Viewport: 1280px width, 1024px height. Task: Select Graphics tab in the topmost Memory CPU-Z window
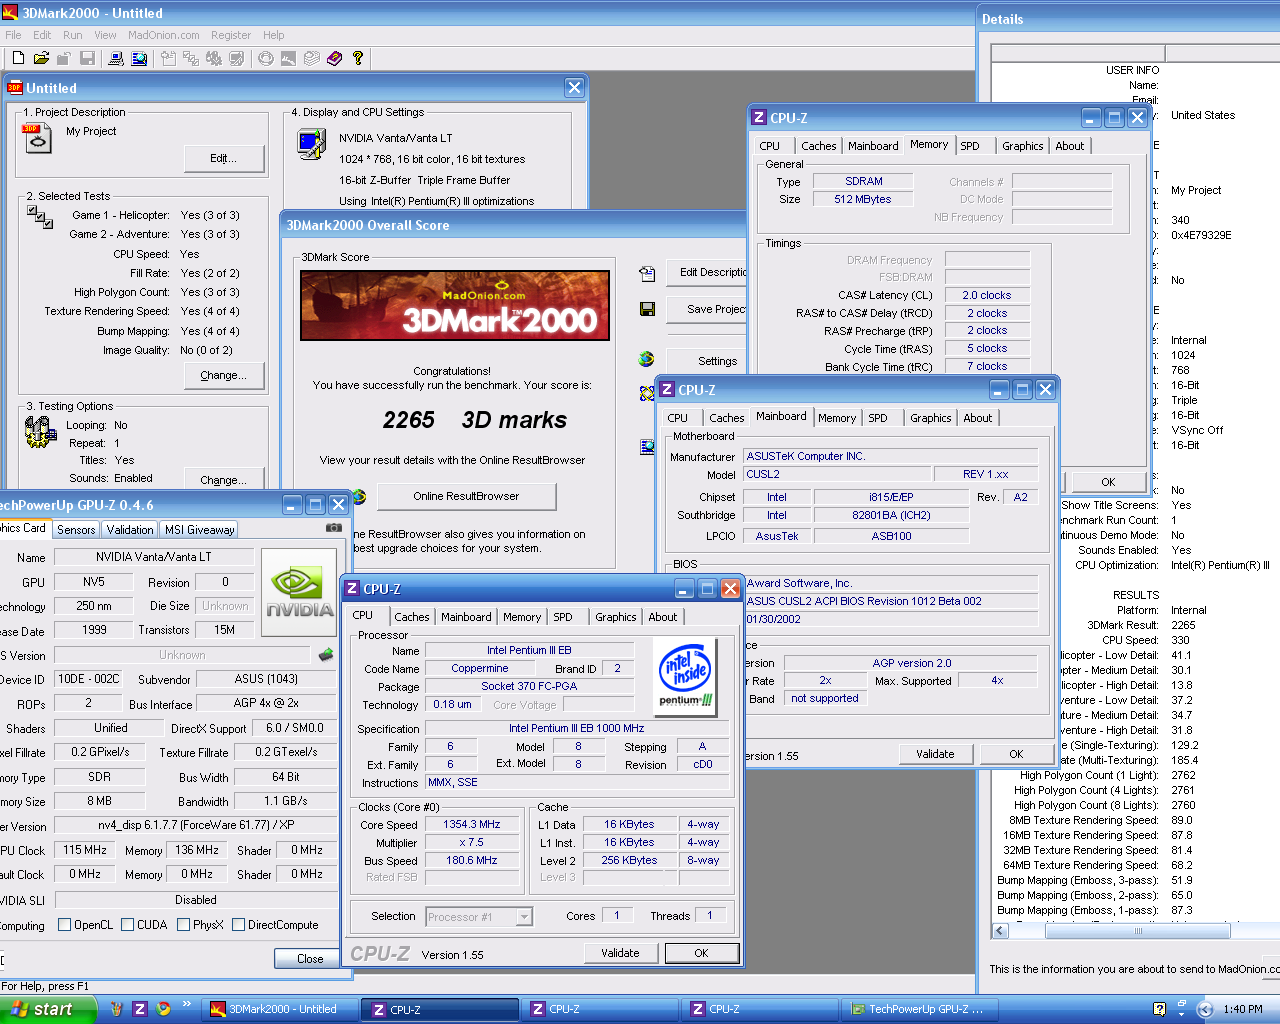coord(1023,146)
